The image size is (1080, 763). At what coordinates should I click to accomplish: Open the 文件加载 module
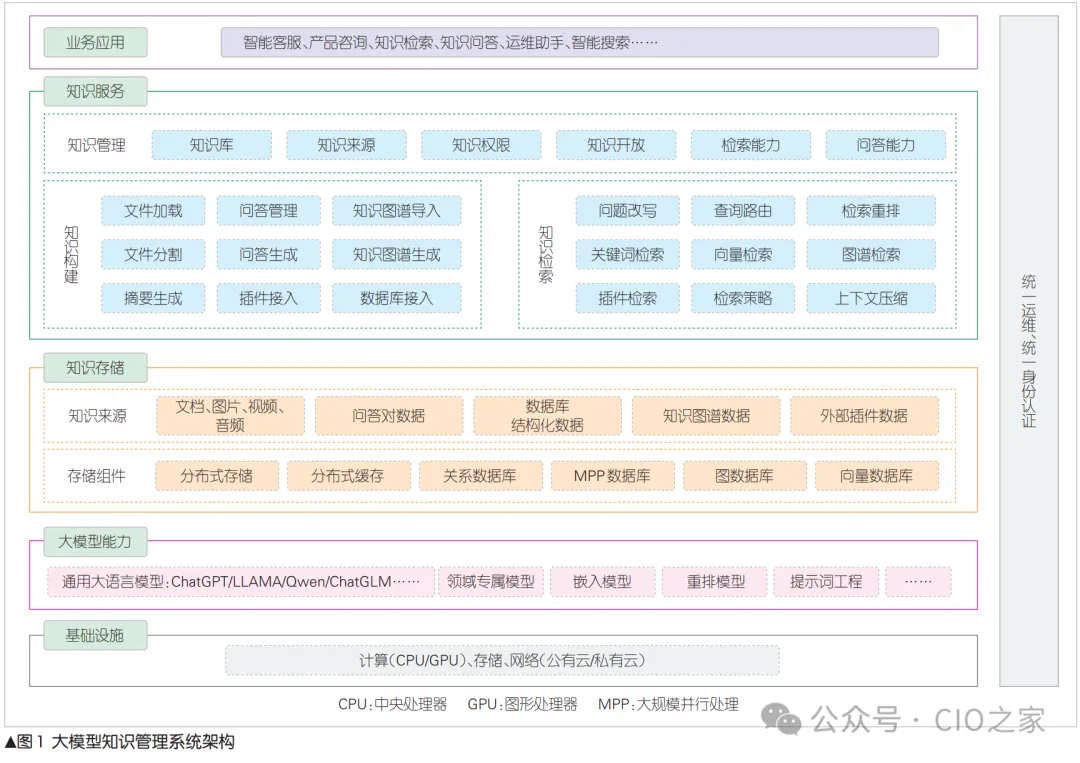(153, 210)
